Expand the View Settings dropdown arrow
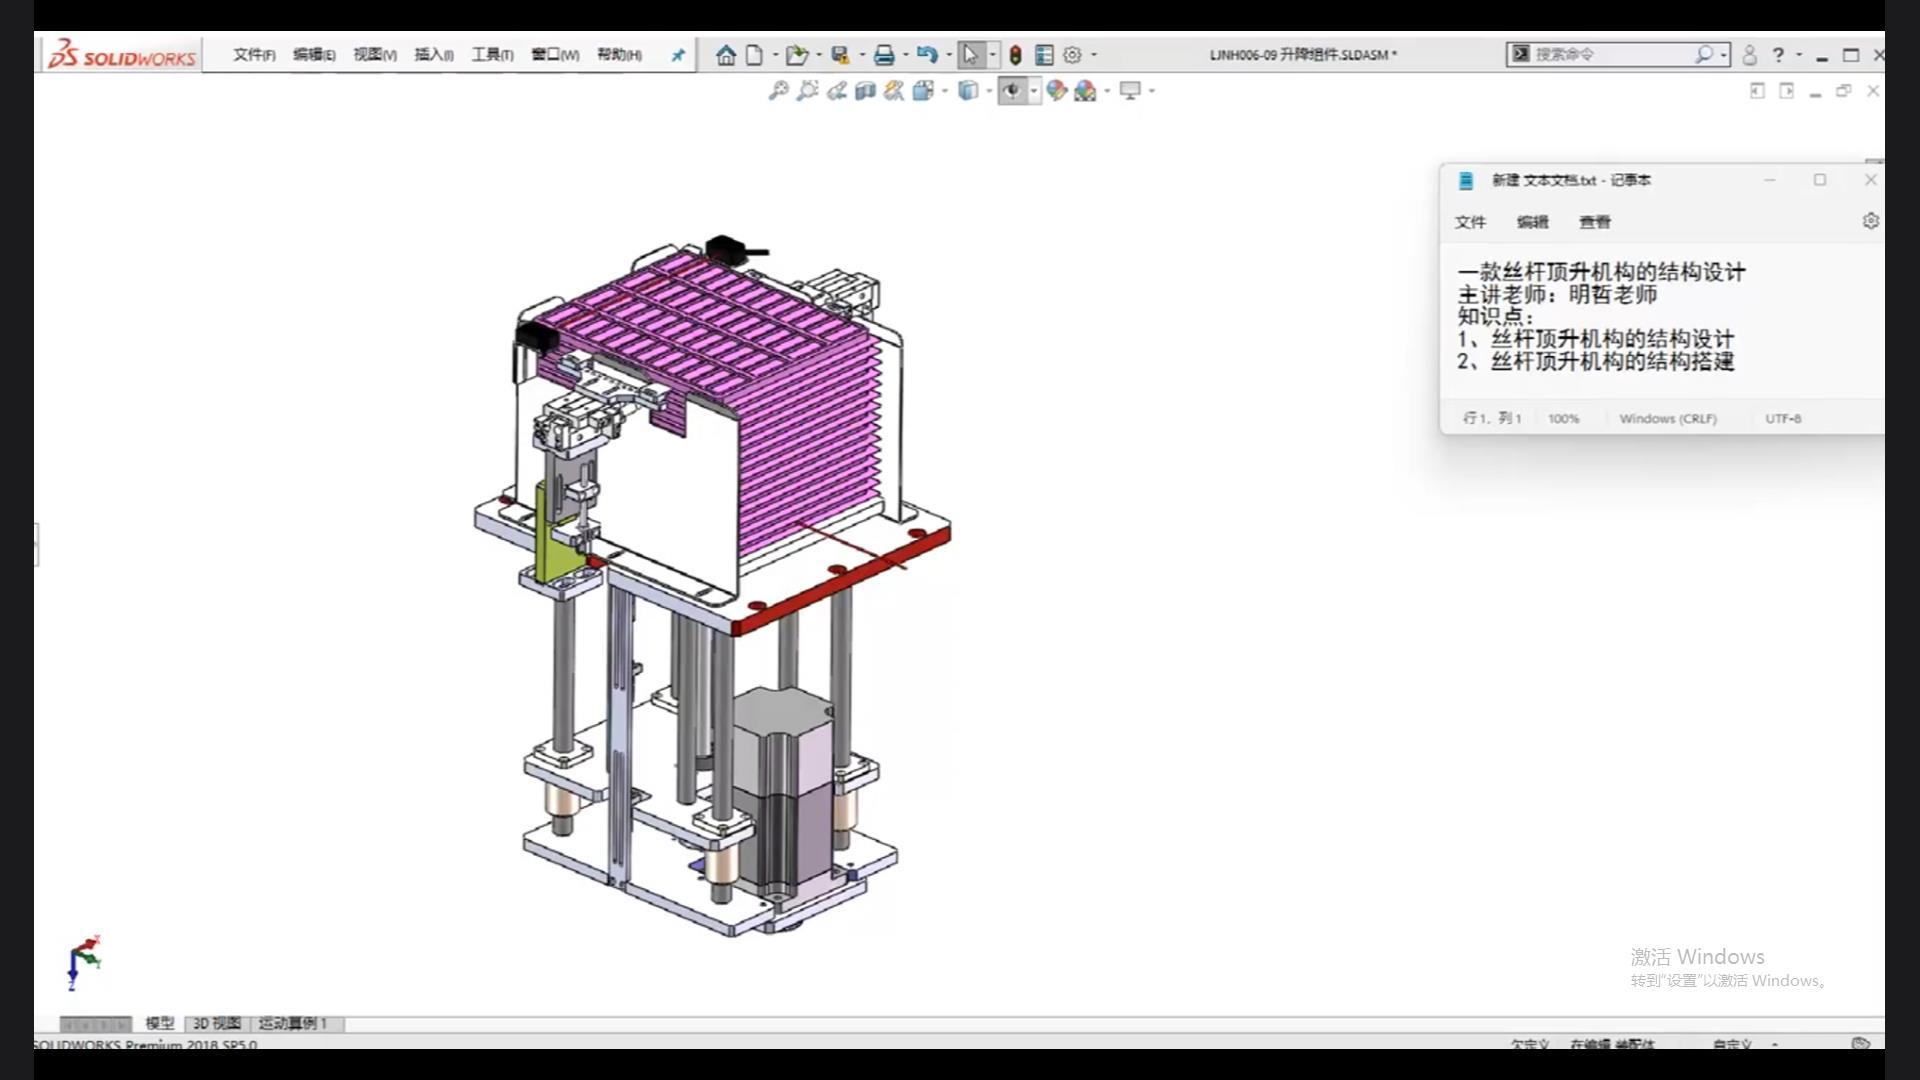Viewport: 1920px width, 1080px height. pyautogui.click(x=1152, y=91)
